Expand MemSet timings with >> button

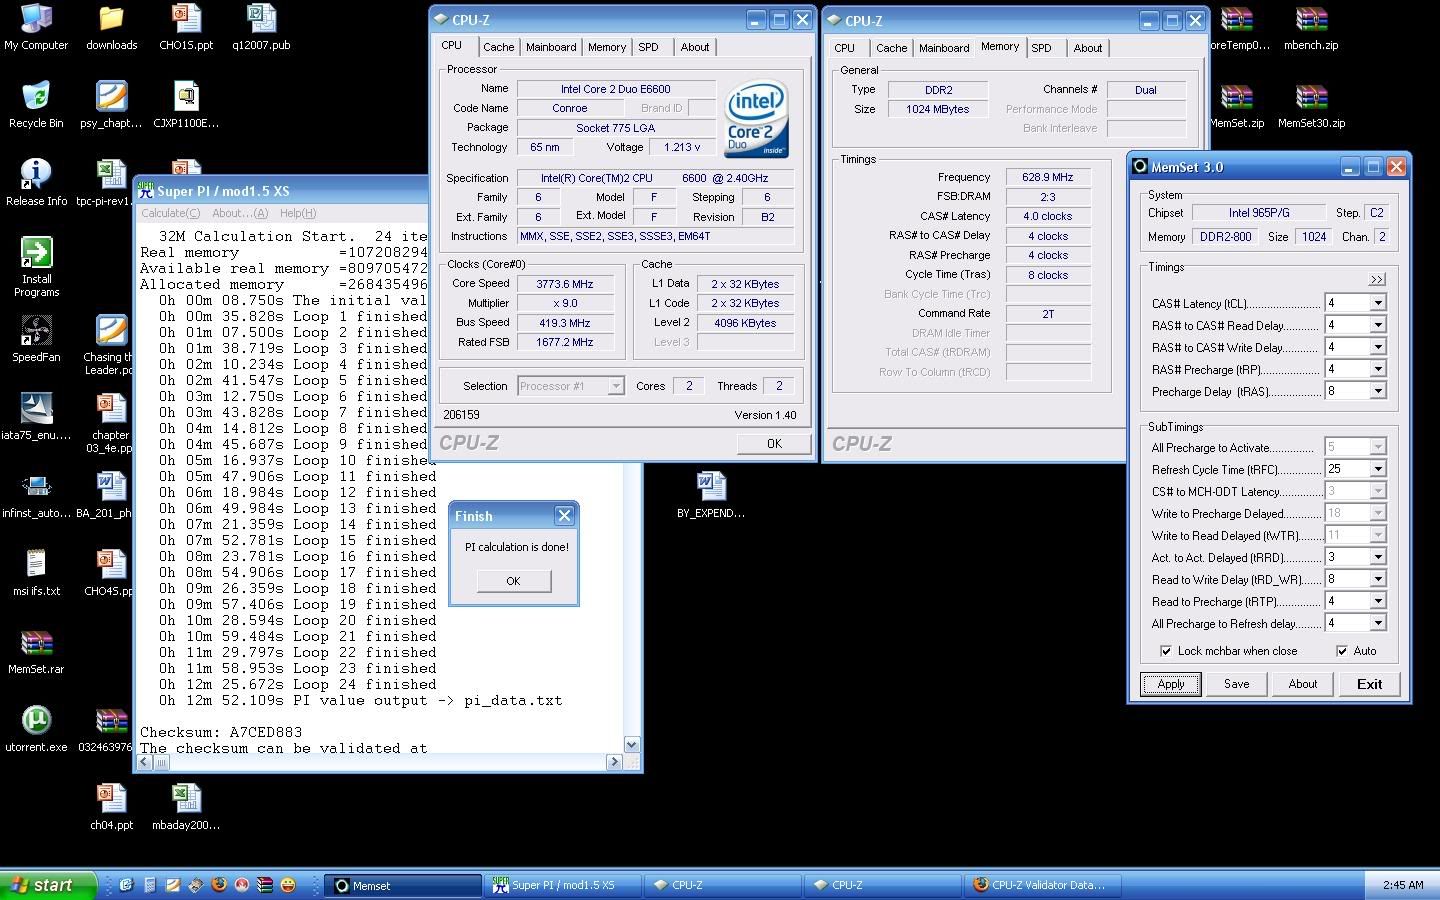[1377, 279]
